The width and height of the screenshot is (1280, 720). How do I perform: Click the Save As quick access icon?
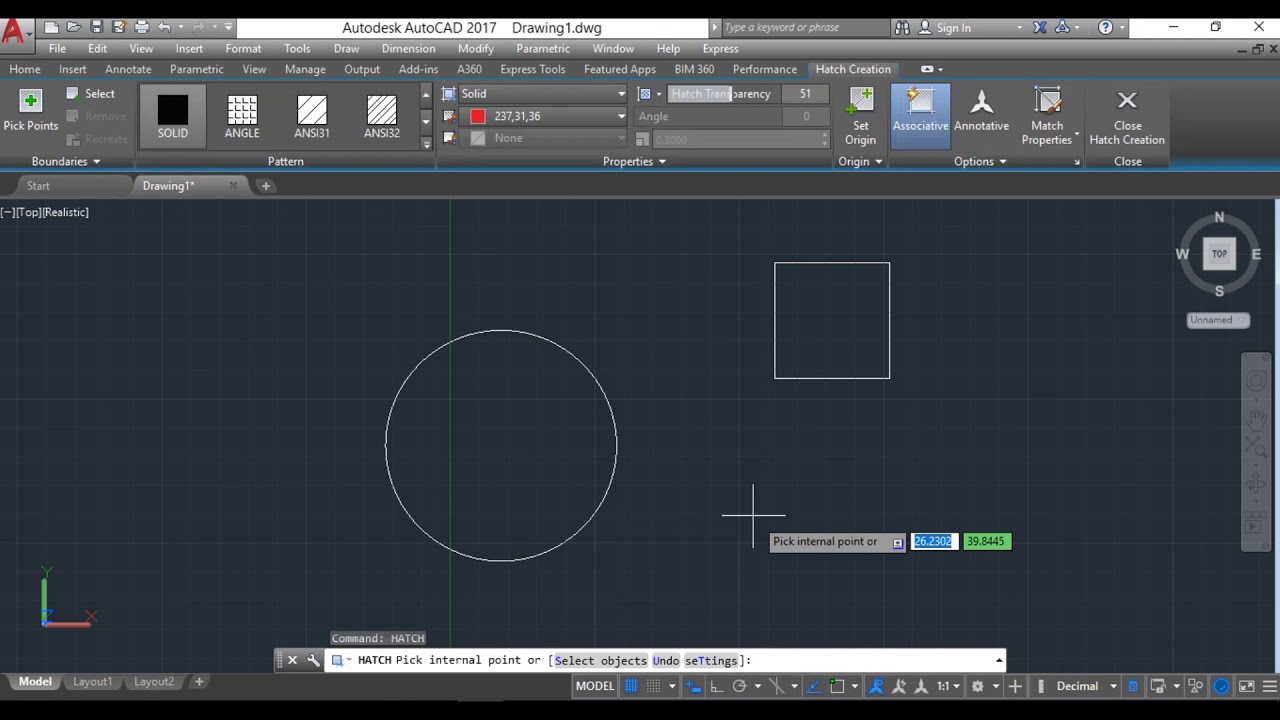118,27
